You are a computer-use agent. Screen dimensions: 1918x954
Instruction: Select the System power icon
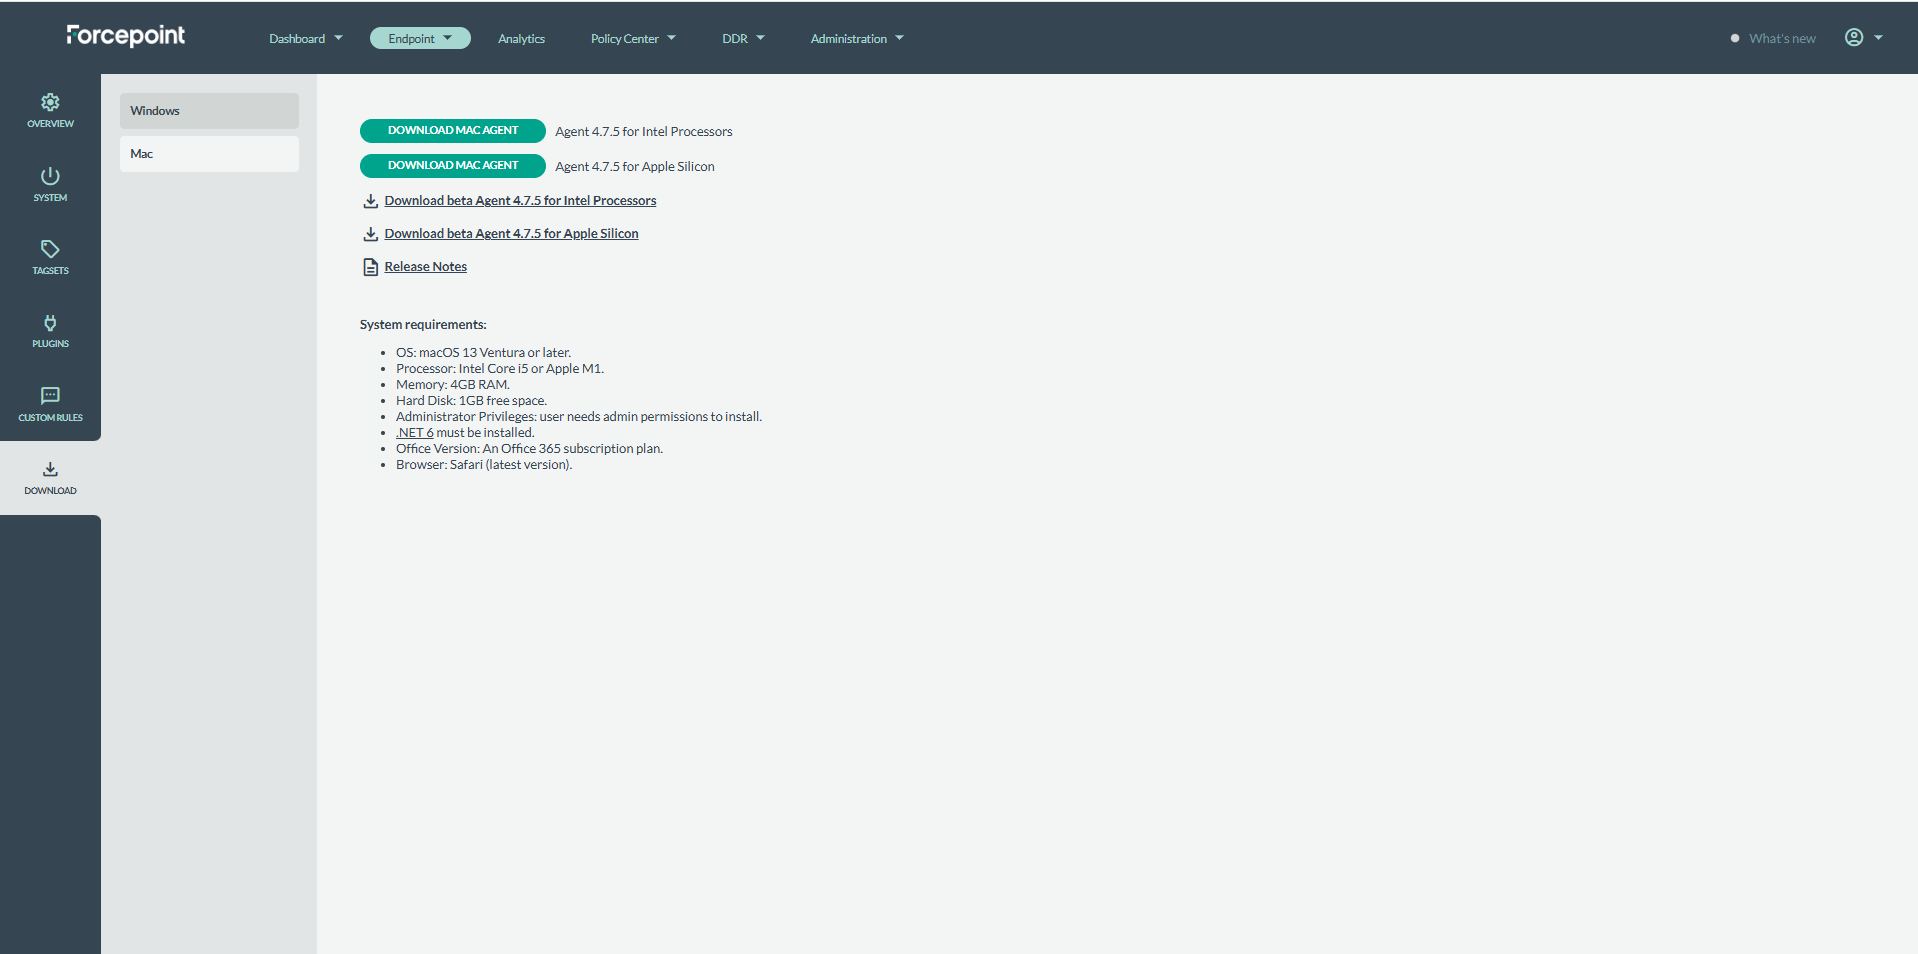tap(50, 176)
